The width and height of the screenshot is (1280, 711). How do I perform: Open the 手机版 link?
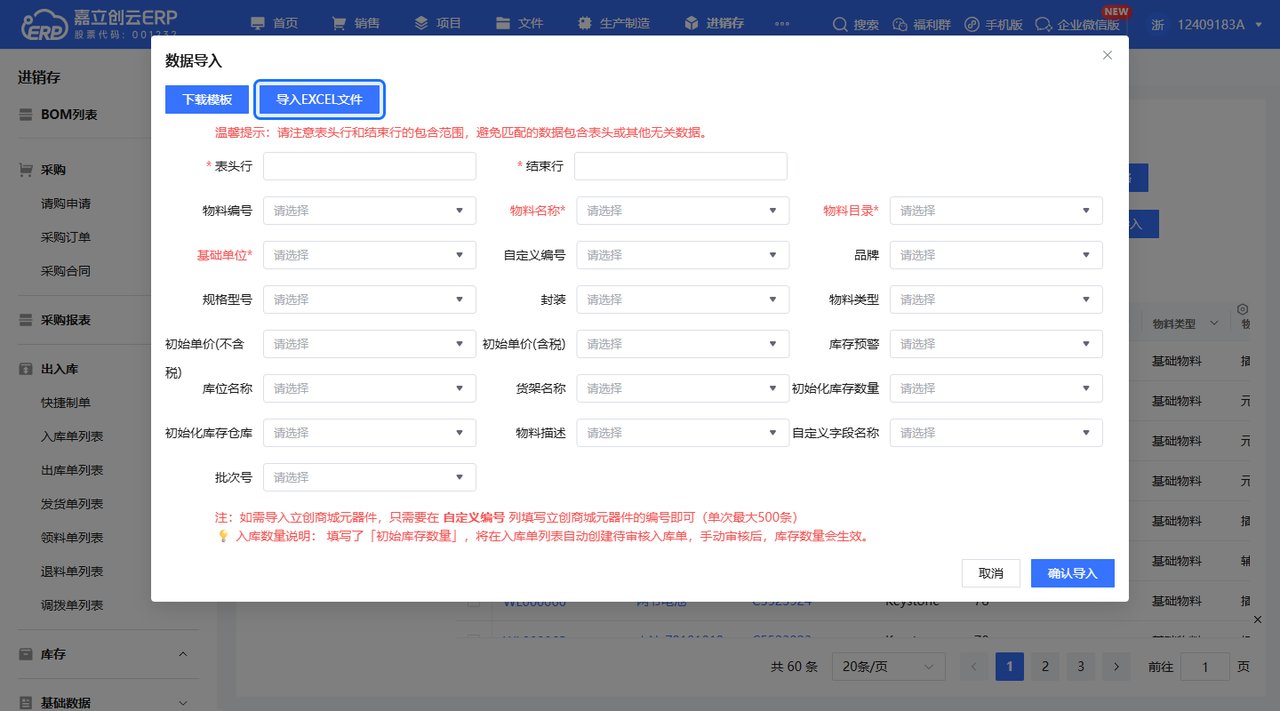(x=995, y=24)
